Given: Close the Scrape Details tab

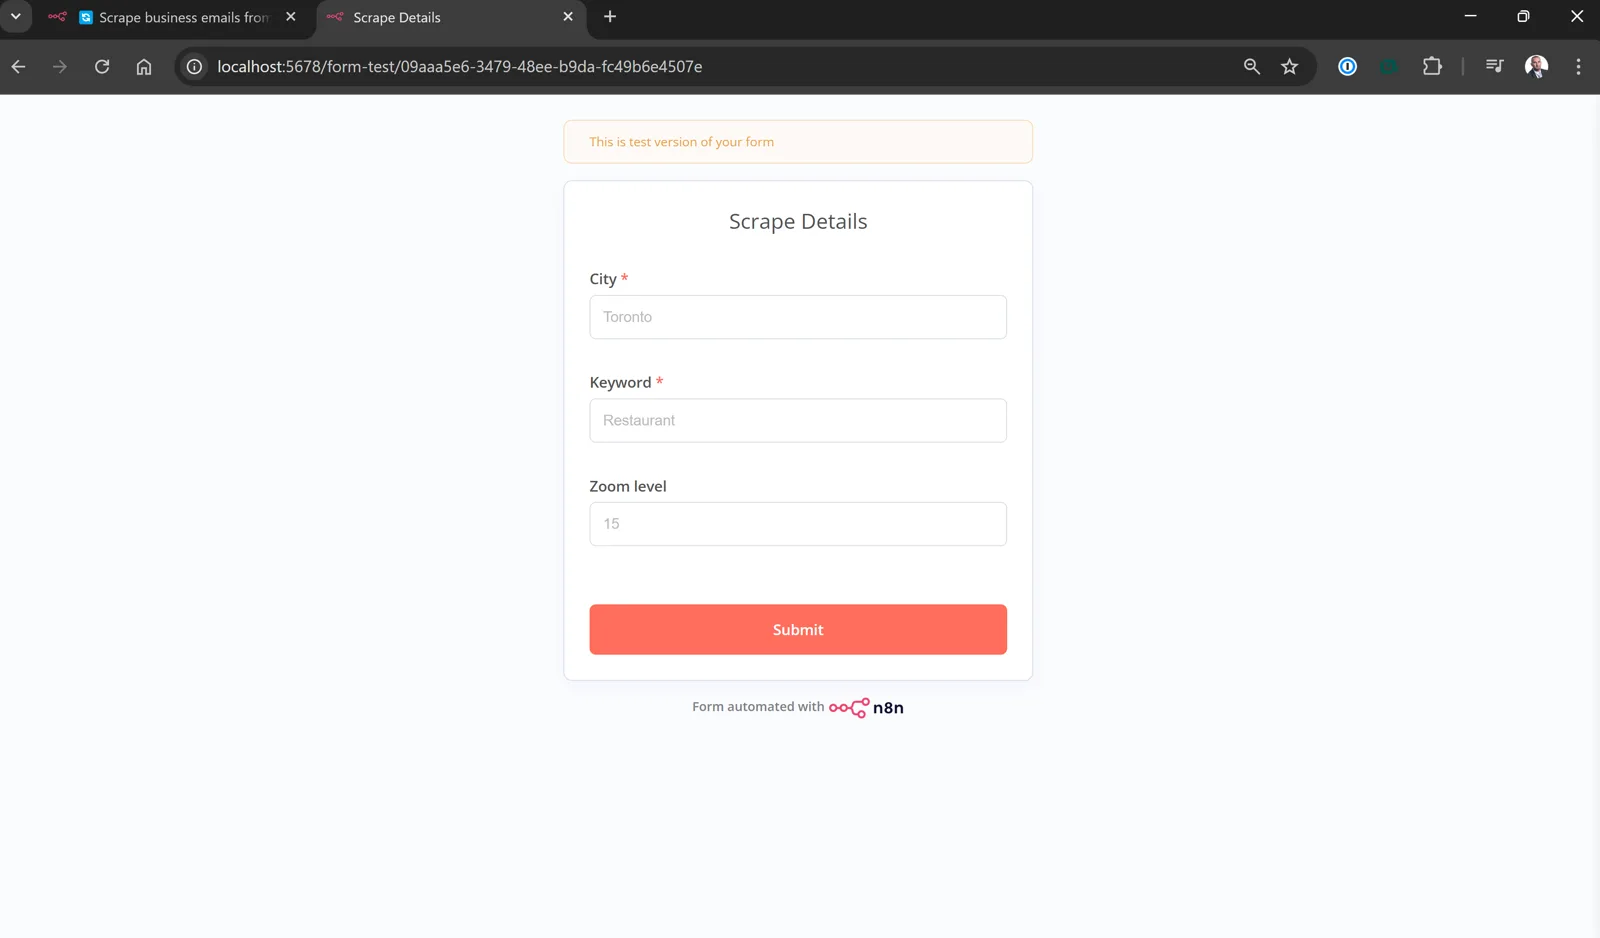Looking at the screenshot, I should coord(568,17).
